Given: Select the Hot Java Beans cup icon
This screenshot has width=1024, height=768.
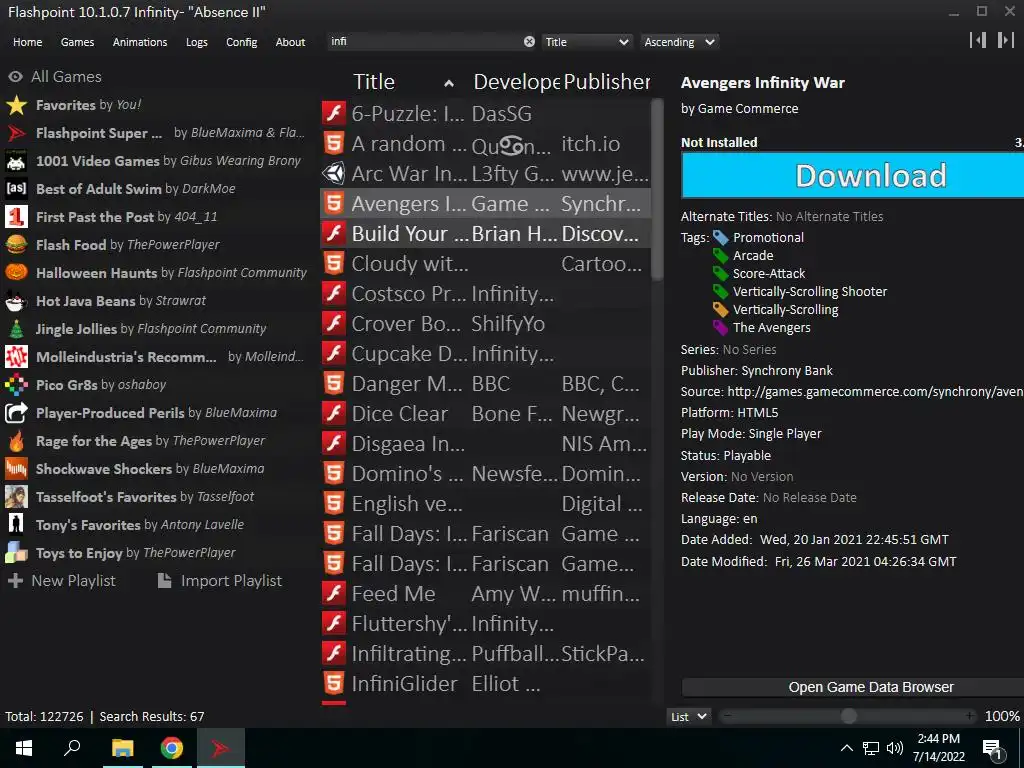Looking at the screenshot, I should click(16, 301).
